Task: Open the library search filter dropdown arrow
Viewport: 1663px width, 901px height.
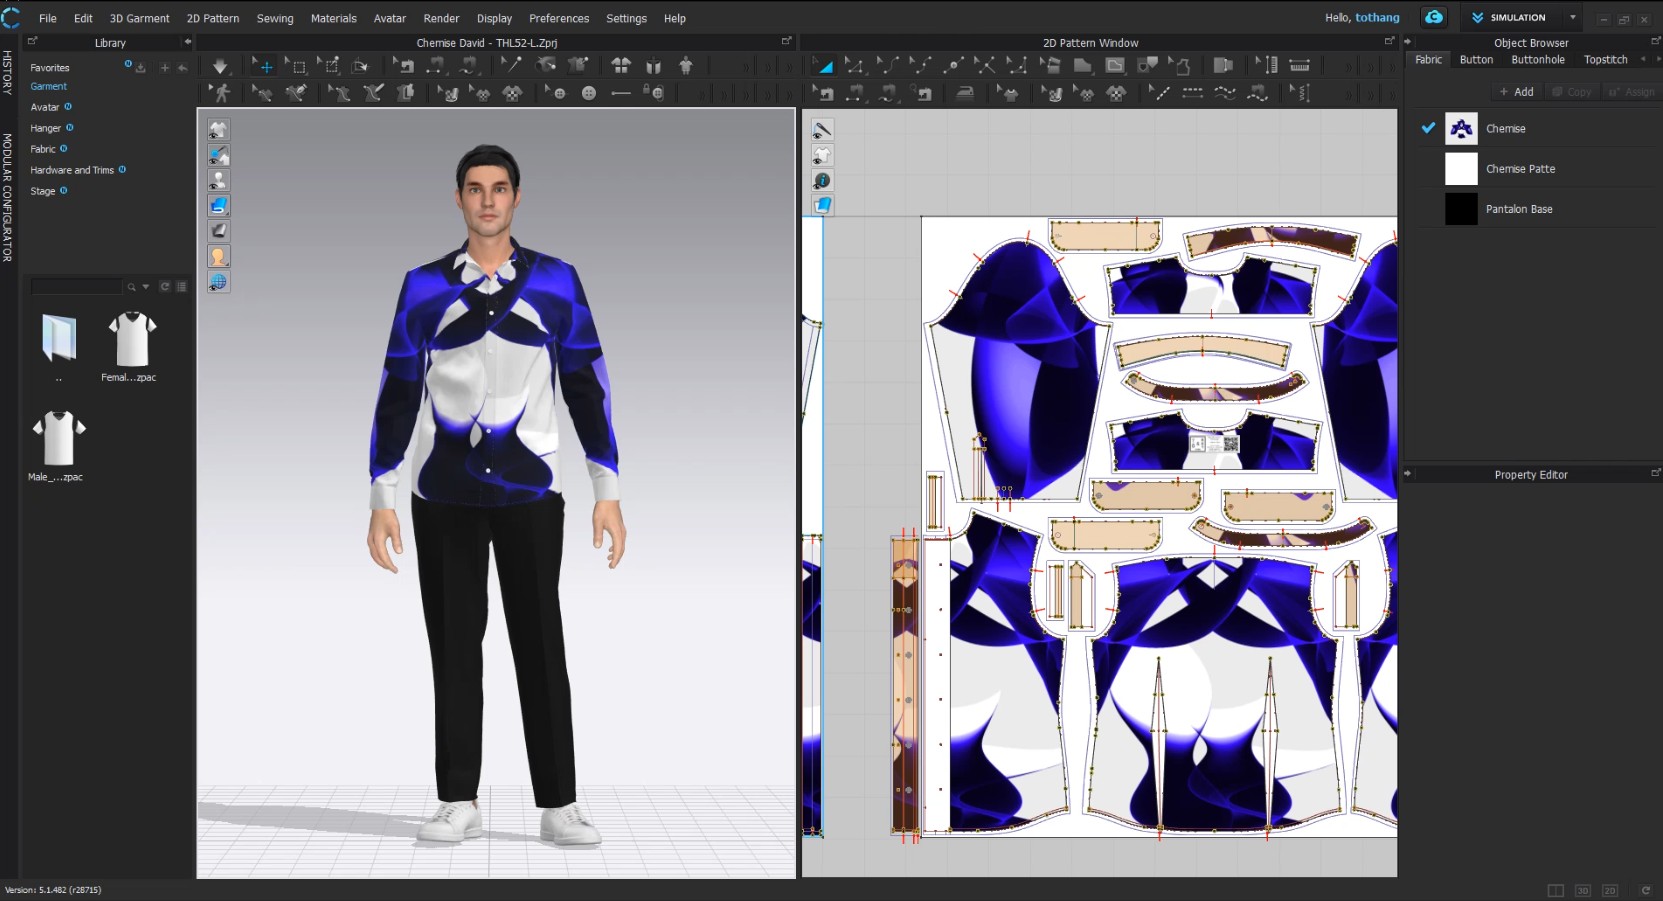Action: coord(146,287)
